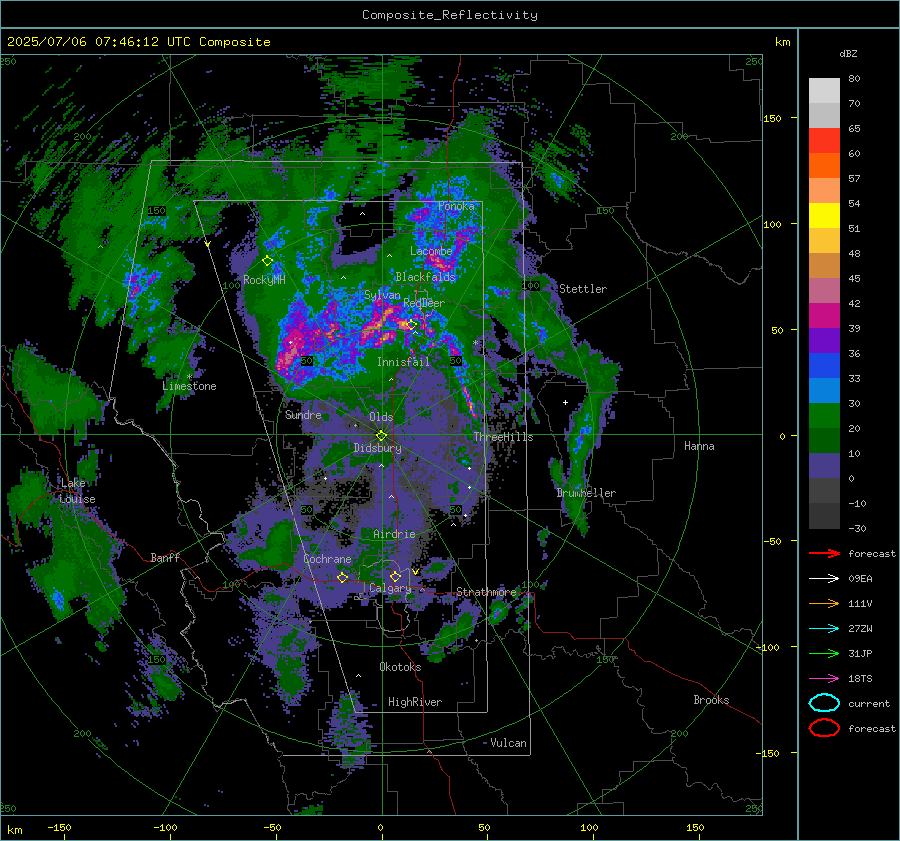Click the yellow diamond marker near RockyMH
Image resolution: width=900 pixels, height=841 pixels.
[267, 261]
